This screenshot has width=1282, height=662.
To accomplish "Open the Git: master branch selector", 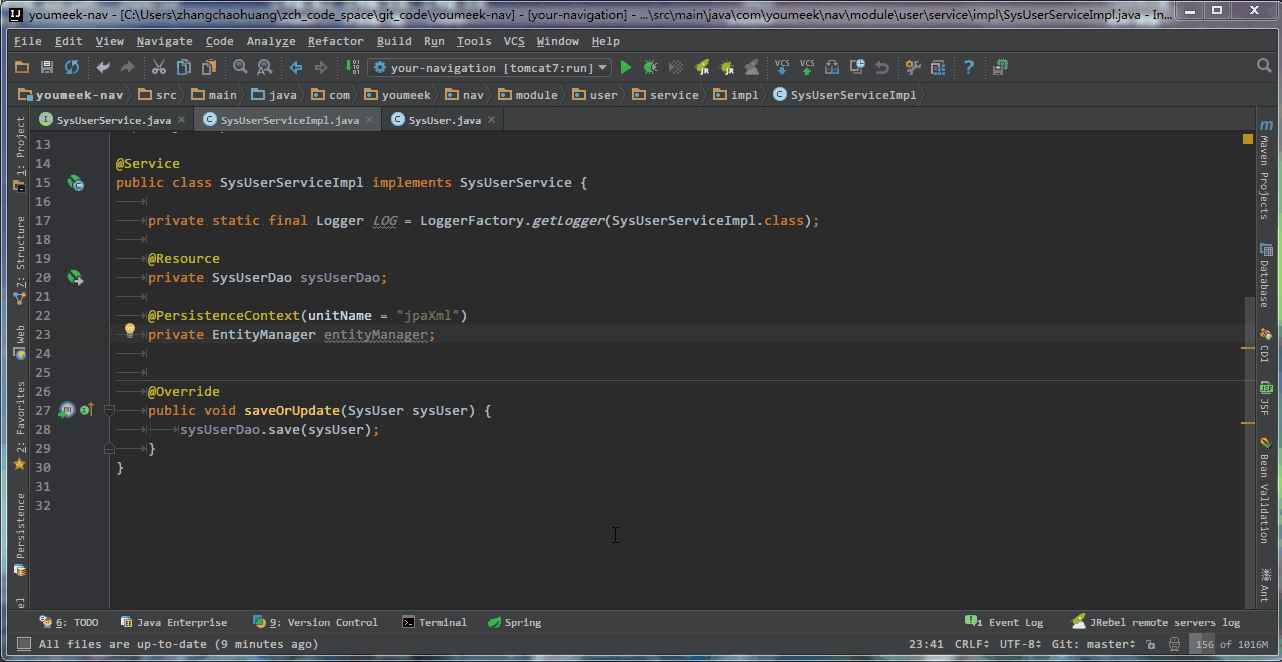I will coord(1093,645).
